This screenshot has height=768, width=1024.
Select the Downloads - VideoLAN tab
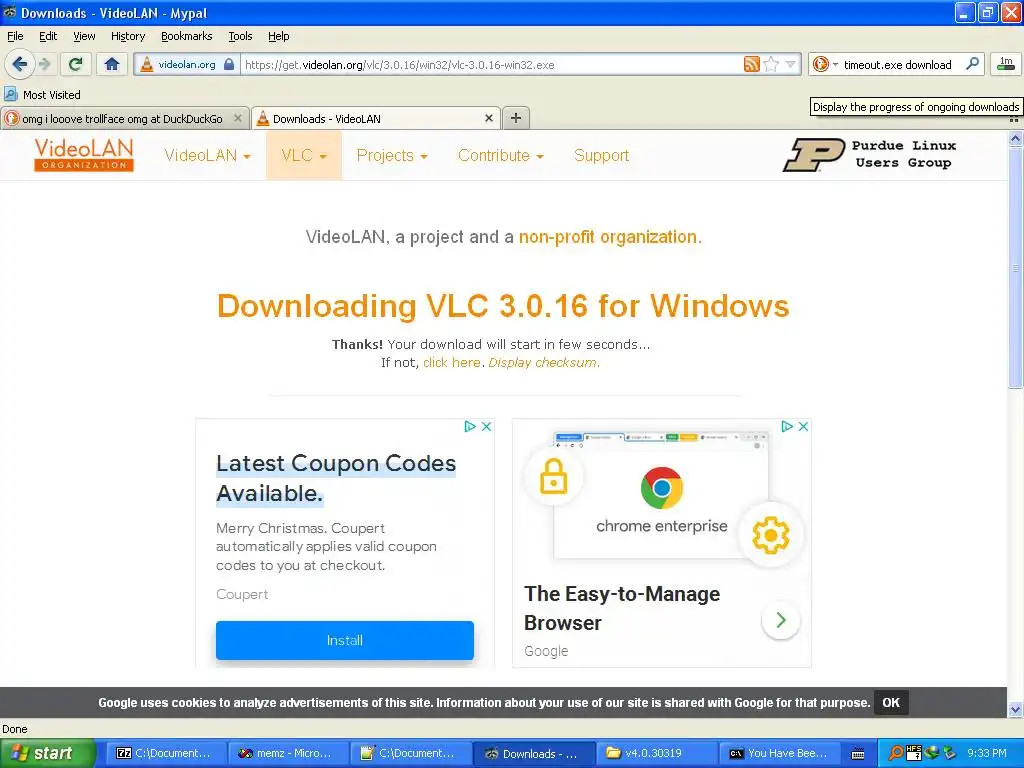(376, 118)
